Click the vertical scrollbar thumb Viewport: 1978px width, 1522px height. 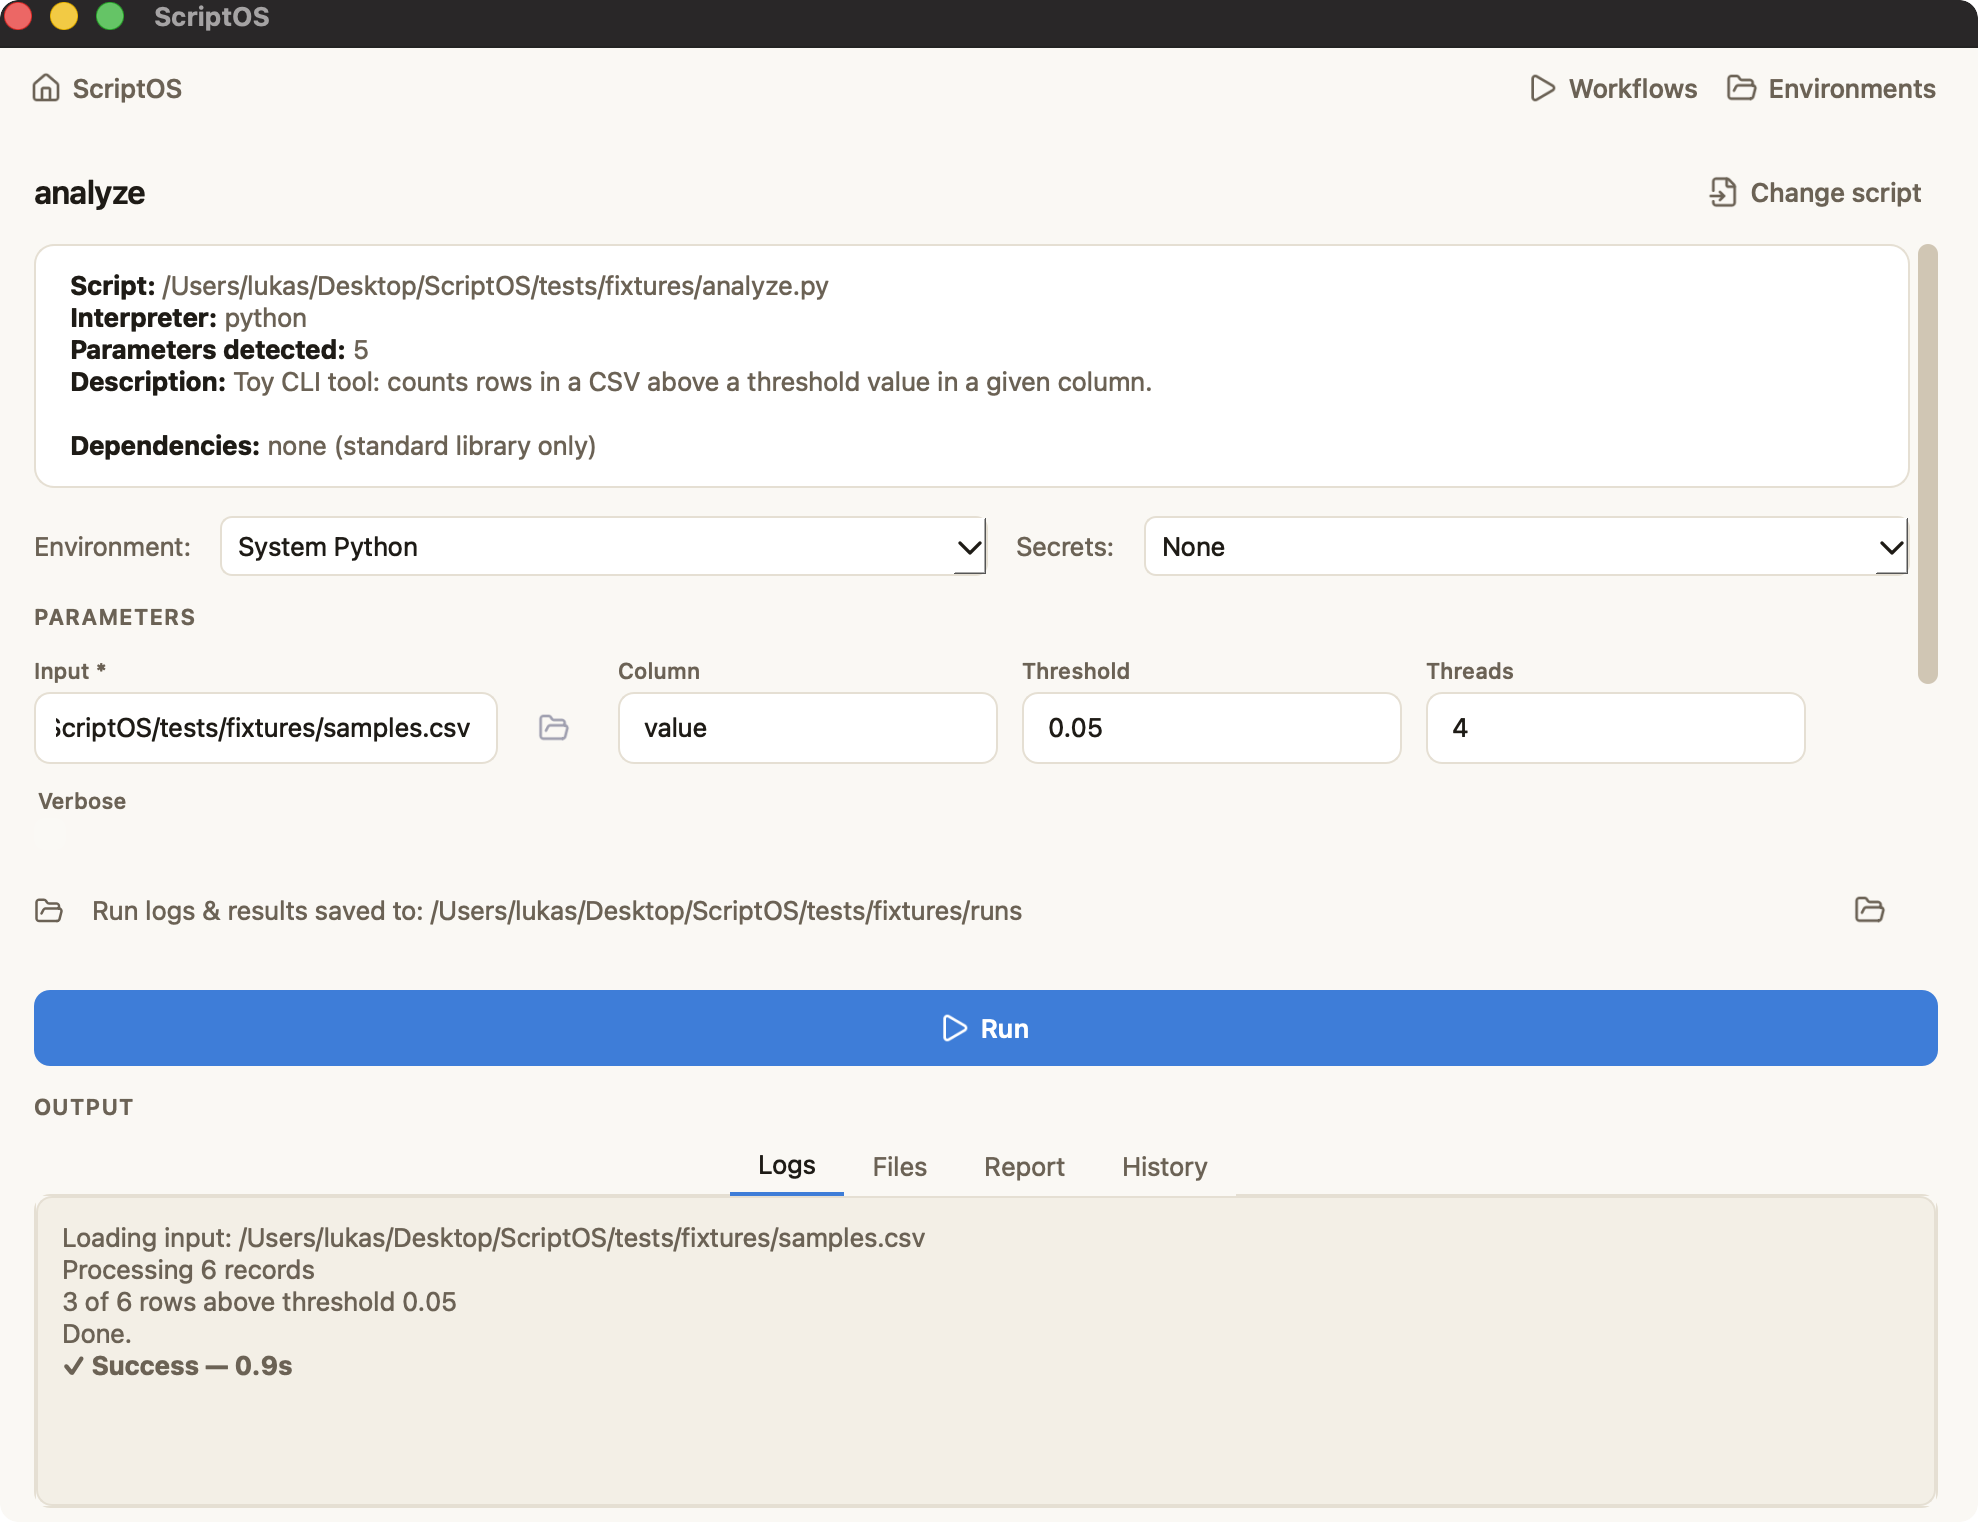click(1928, 464)
